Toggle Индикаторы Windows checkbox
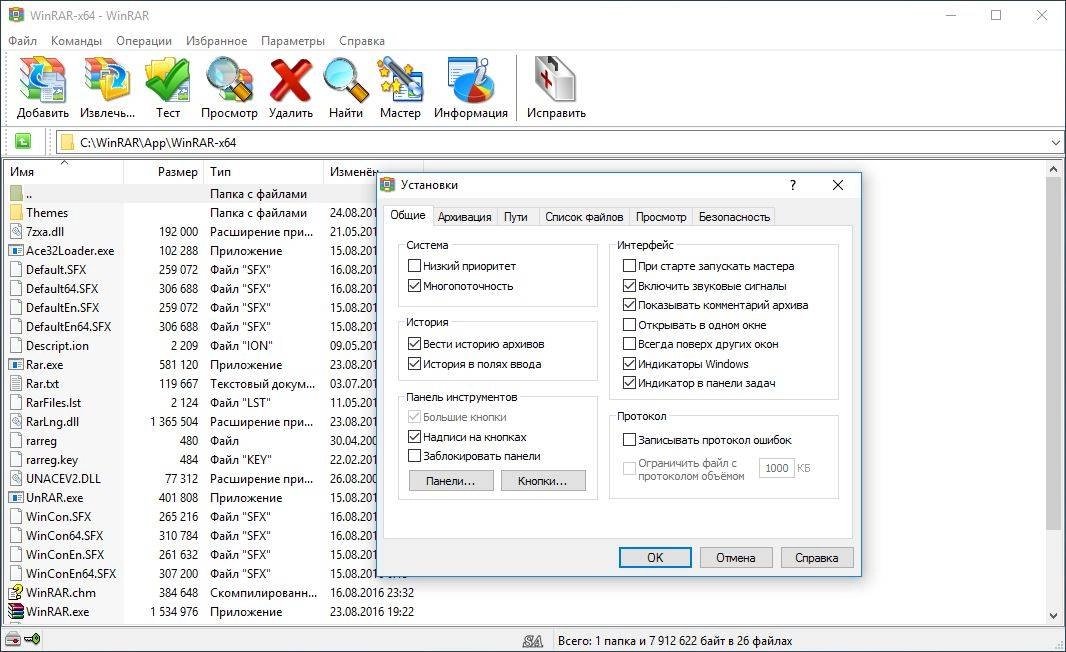Screen dimensions: 1066x652 click(x=630, y=364)
